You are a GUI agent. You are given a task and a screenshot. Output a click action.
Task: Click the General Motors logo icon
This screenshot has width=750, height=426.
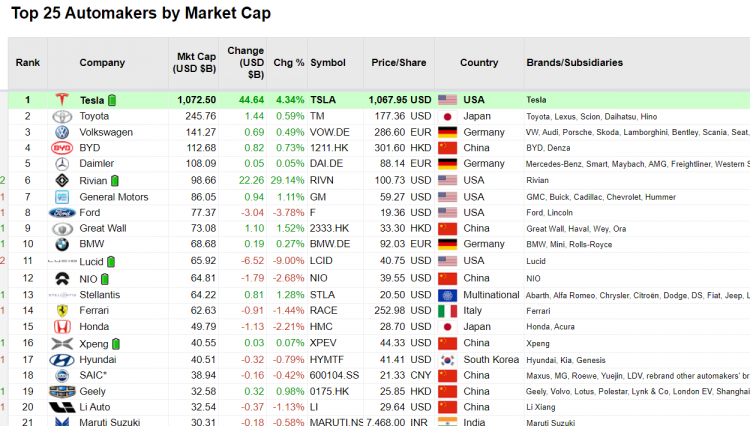[x=62, y=197]
